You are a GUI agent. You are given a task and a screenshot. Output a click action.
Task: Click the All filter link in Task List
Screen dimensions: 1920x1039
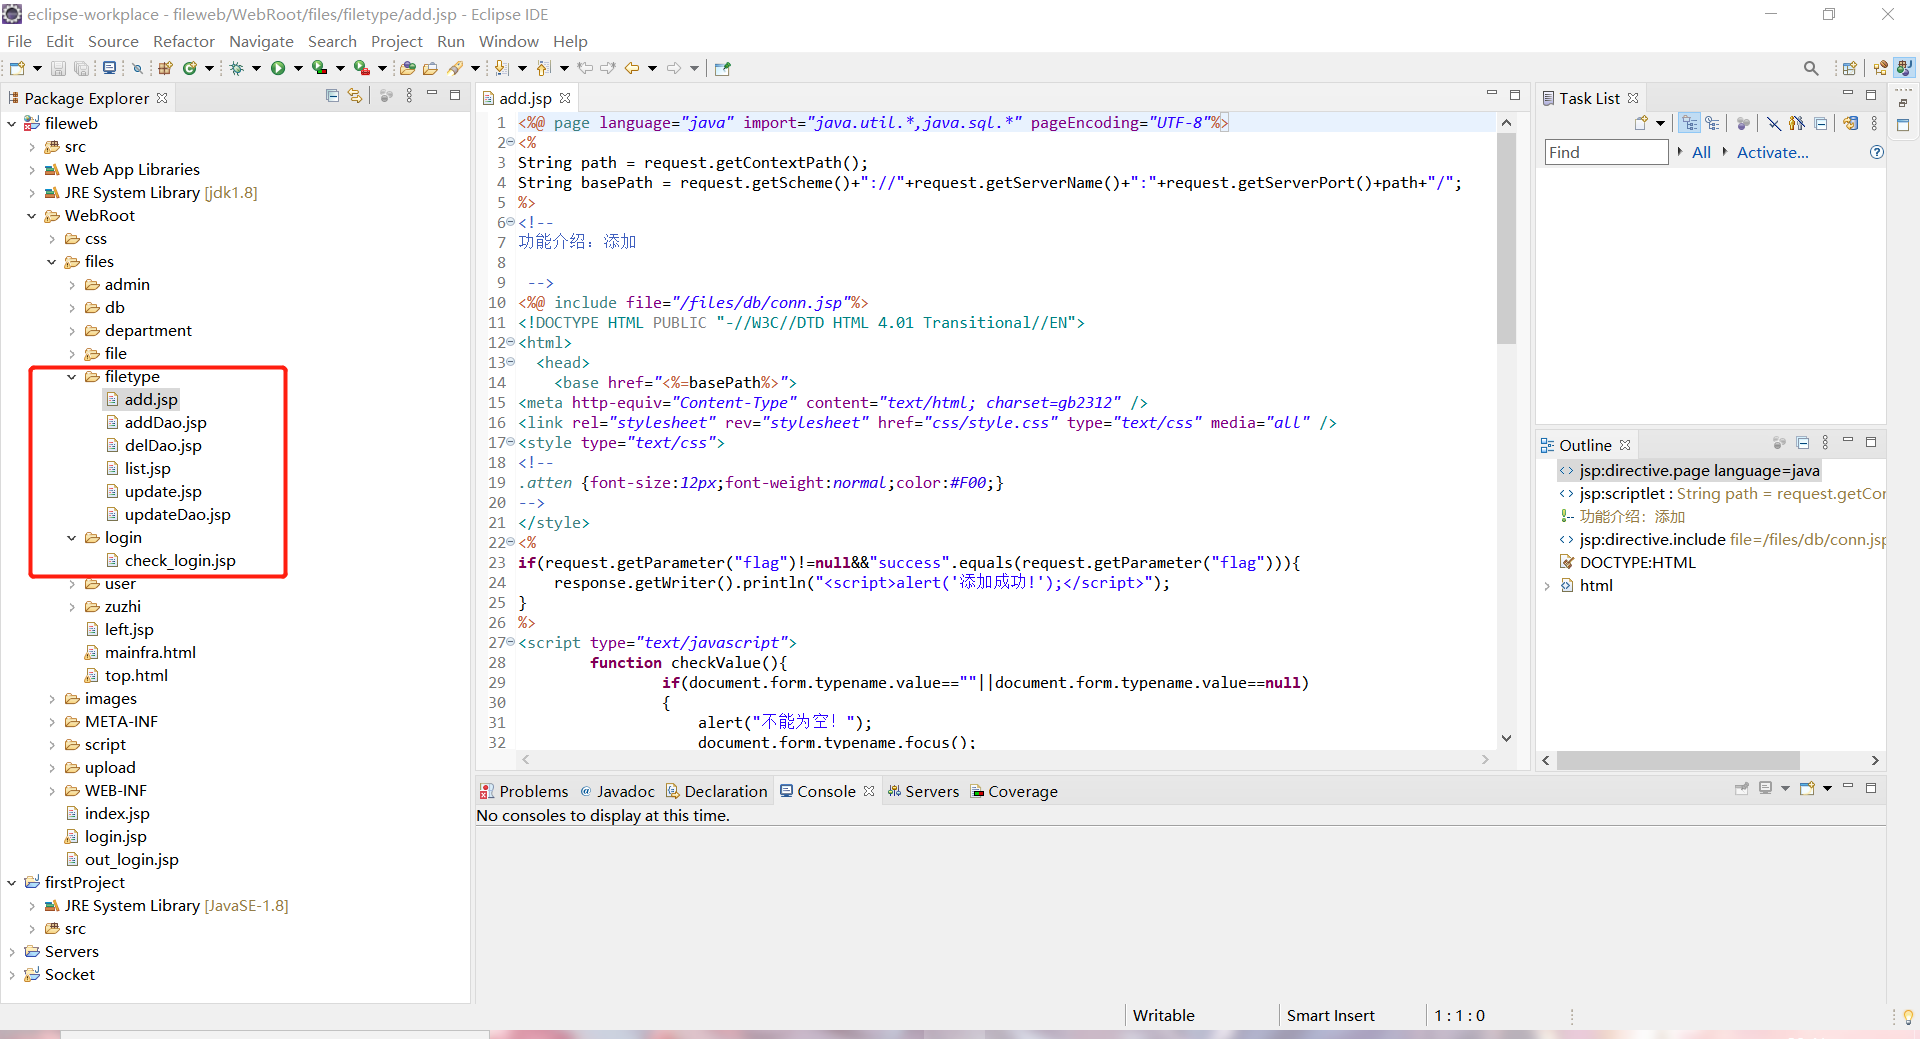coord(1701,152)
